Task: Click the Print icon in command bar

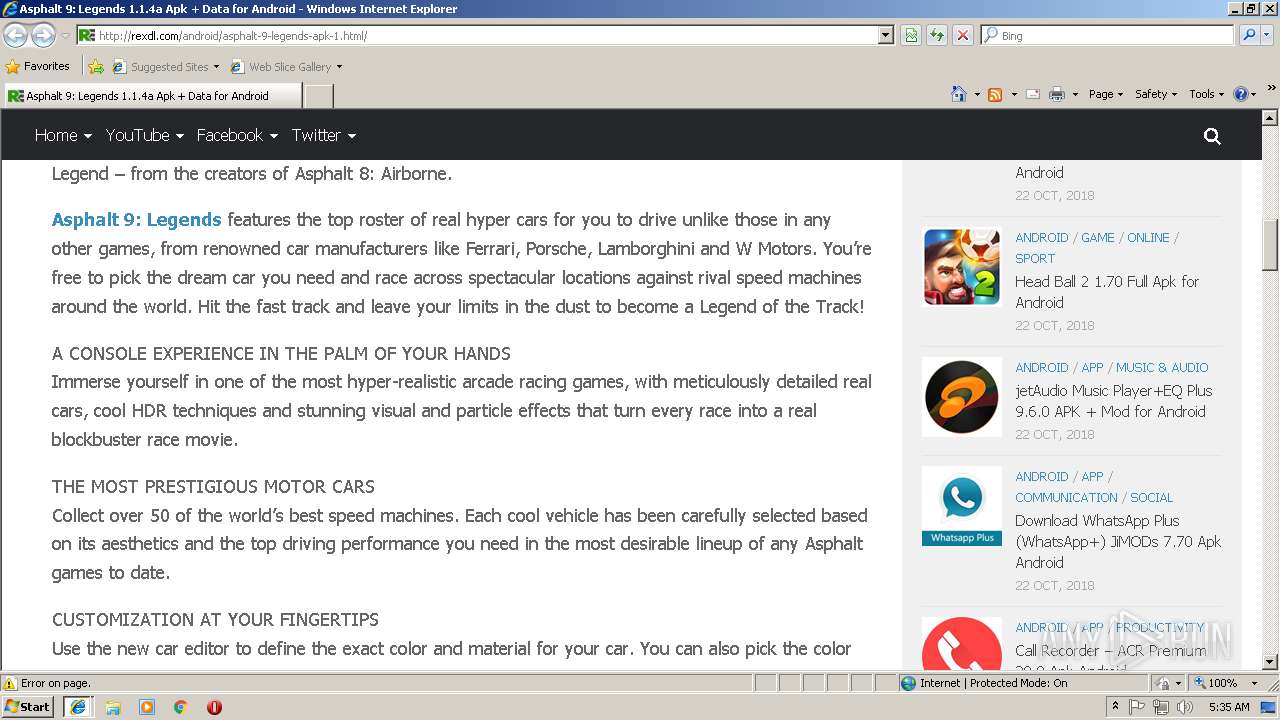Action: tap(1057, 94)
